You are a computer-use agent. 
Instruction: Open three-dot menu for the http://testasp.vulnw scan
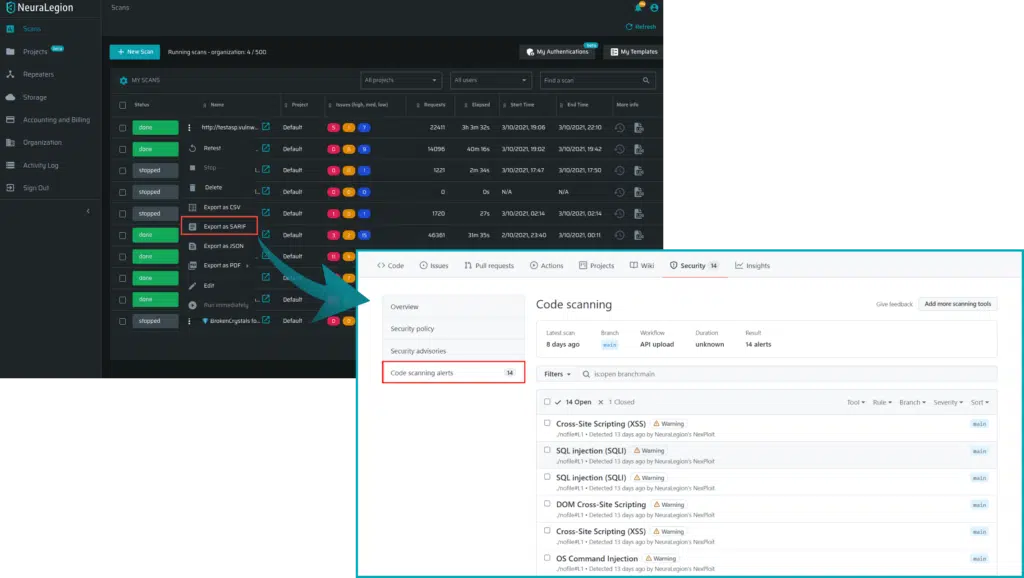click(189, 128)
